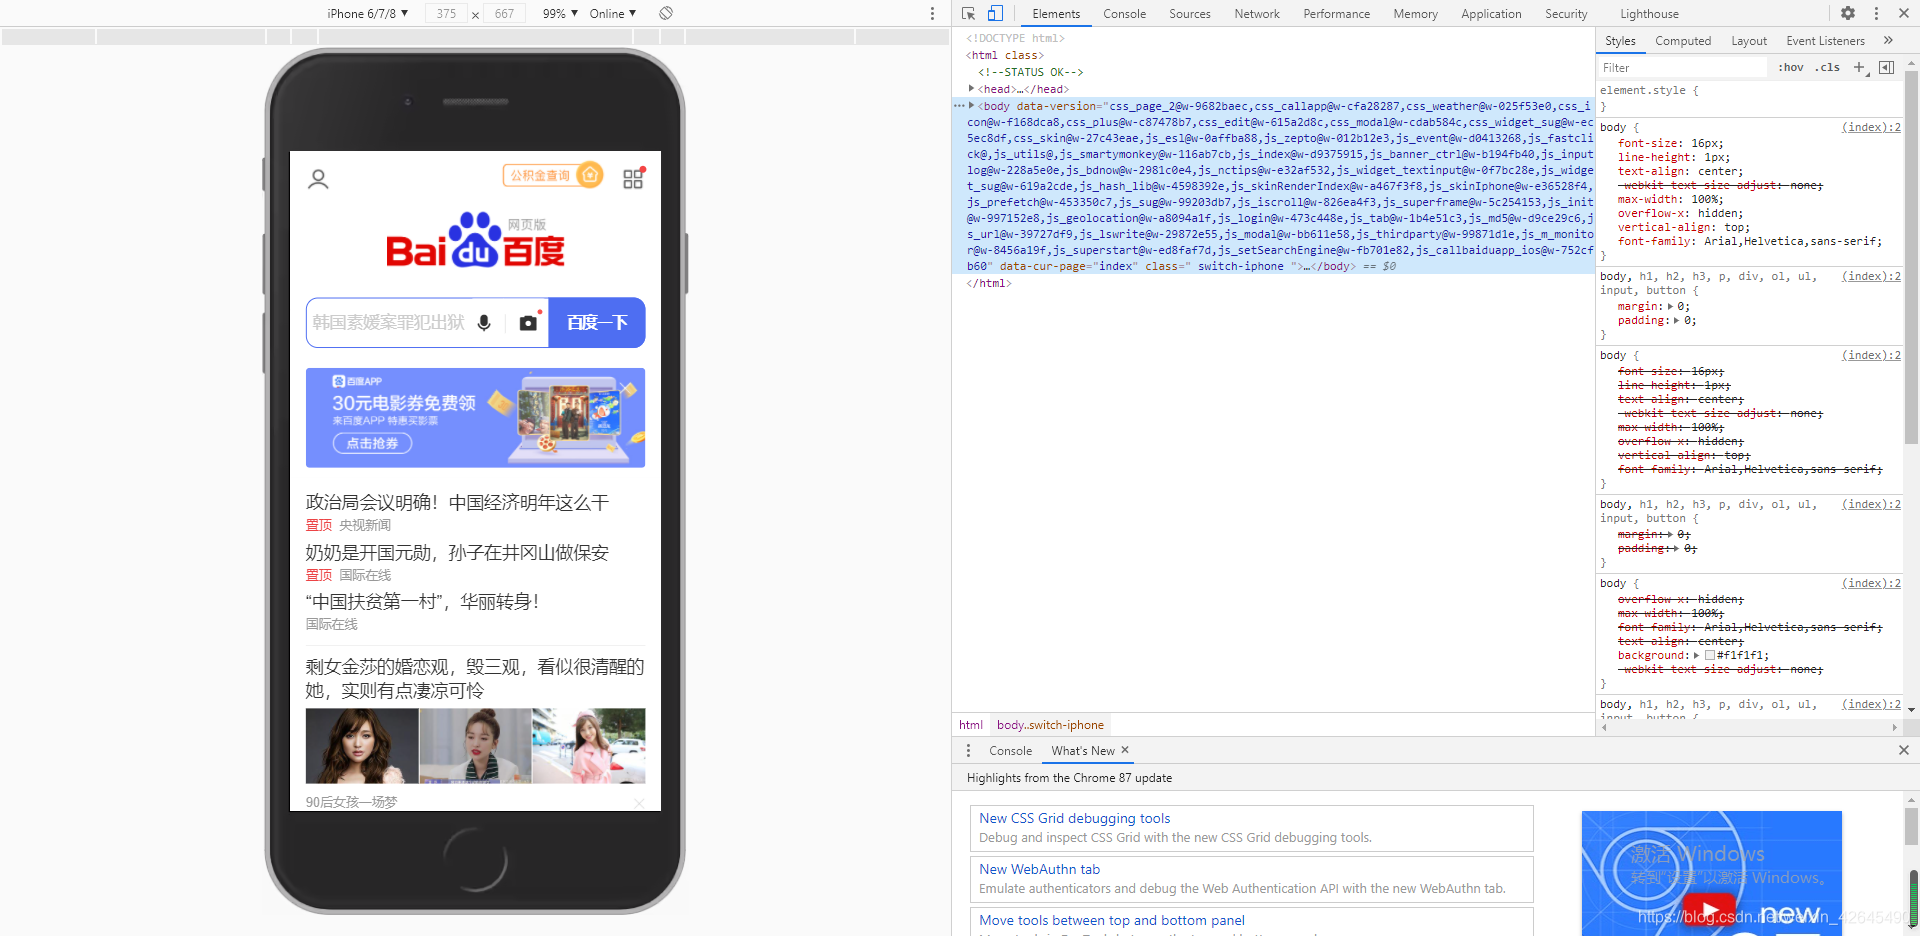
Task: Open the Application panel tab
Action: pos(1491,13)
